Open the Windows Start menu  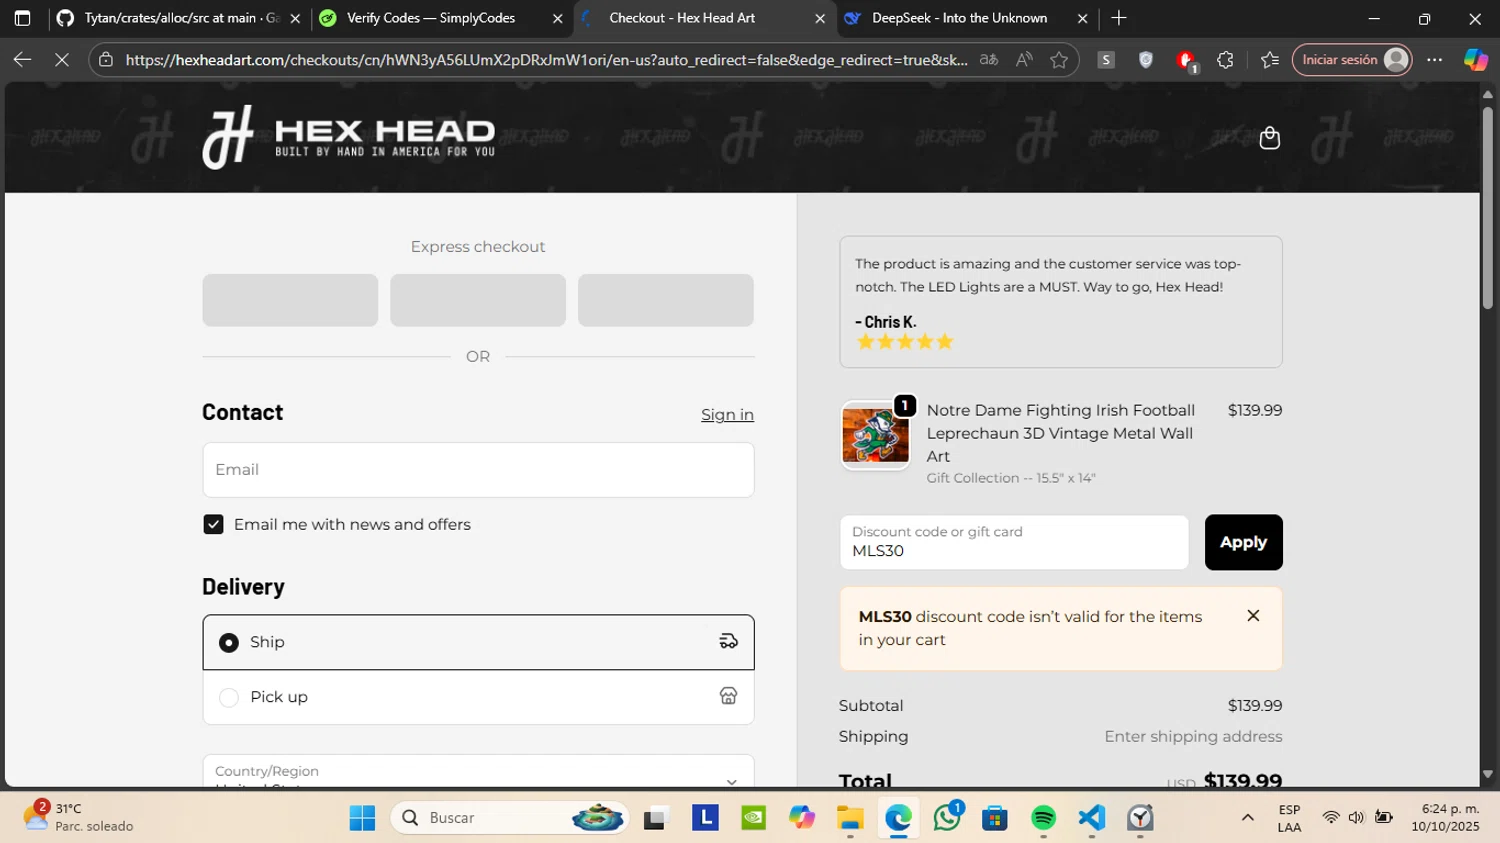362,818
